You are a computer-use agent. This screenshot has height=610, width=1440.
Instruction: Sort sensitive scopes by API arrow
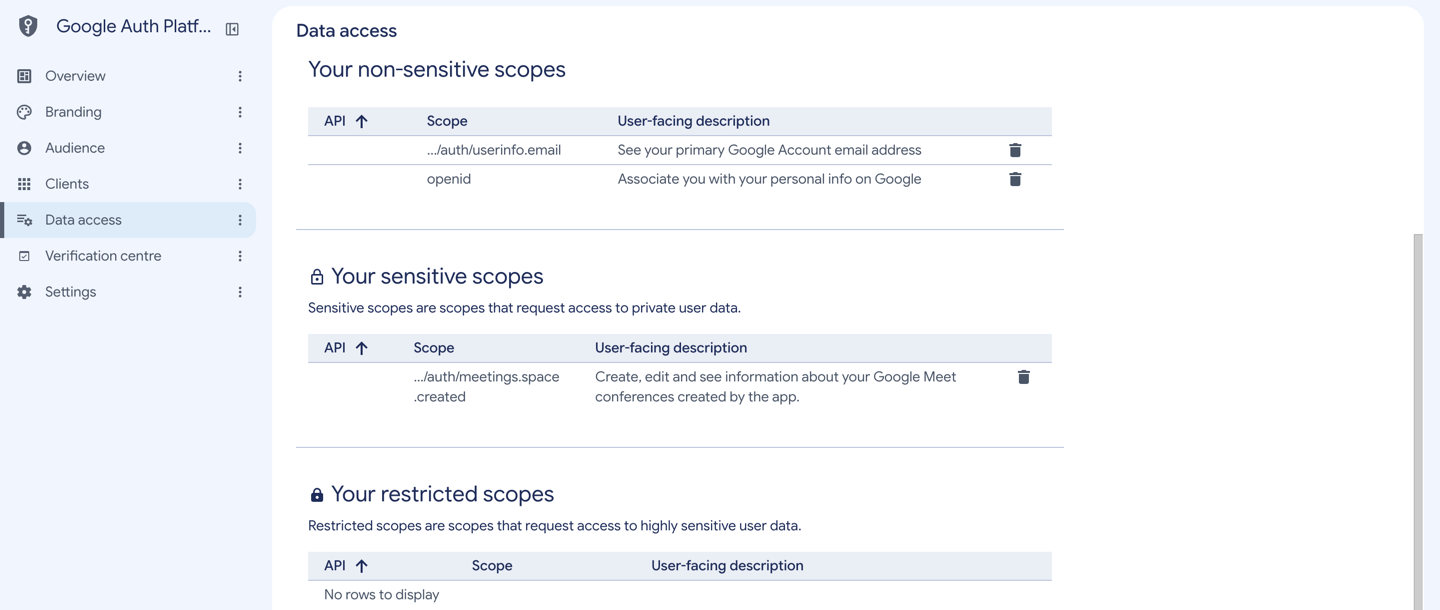tap(362, 348)
